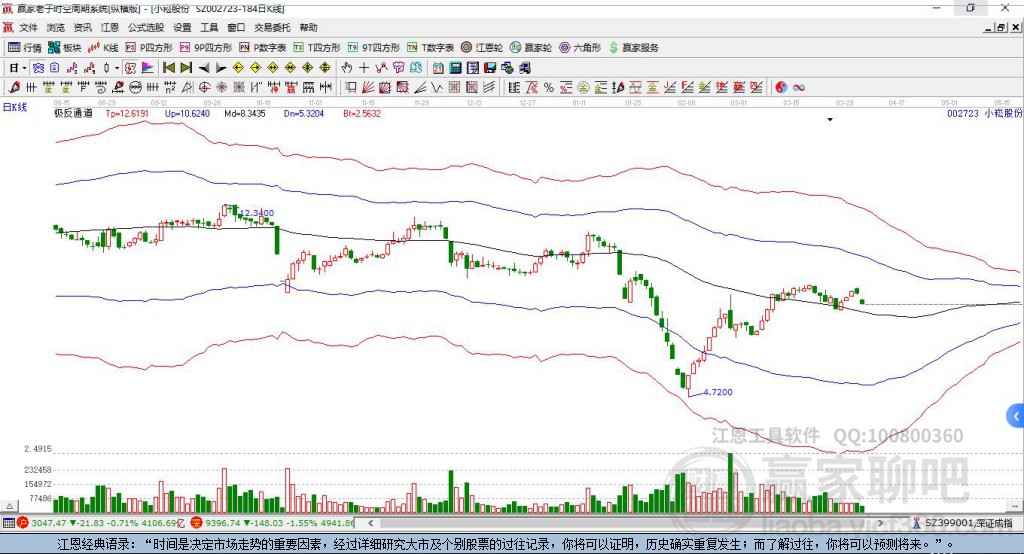Viewport: 1024px width, 554px height.
Task: Click the Shenzhen index 9396.74 status
Action: (x=272, y=523)
